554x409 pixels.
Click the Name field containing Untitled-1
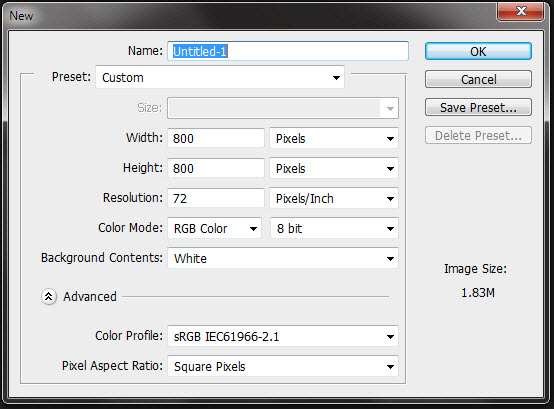pyautogui.click(x=288, y=52)
